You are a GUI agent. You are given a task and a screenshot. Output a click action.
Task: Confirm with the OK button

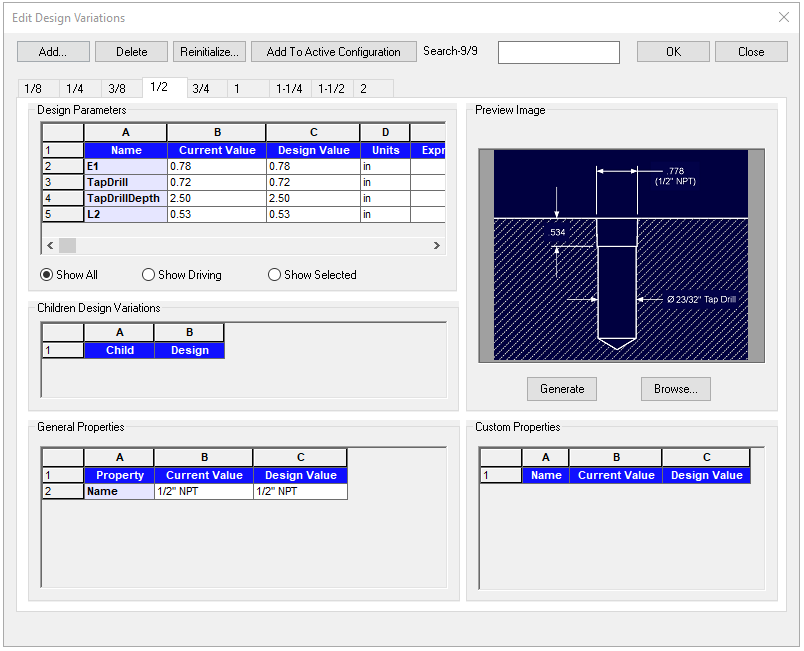[673, 52]
